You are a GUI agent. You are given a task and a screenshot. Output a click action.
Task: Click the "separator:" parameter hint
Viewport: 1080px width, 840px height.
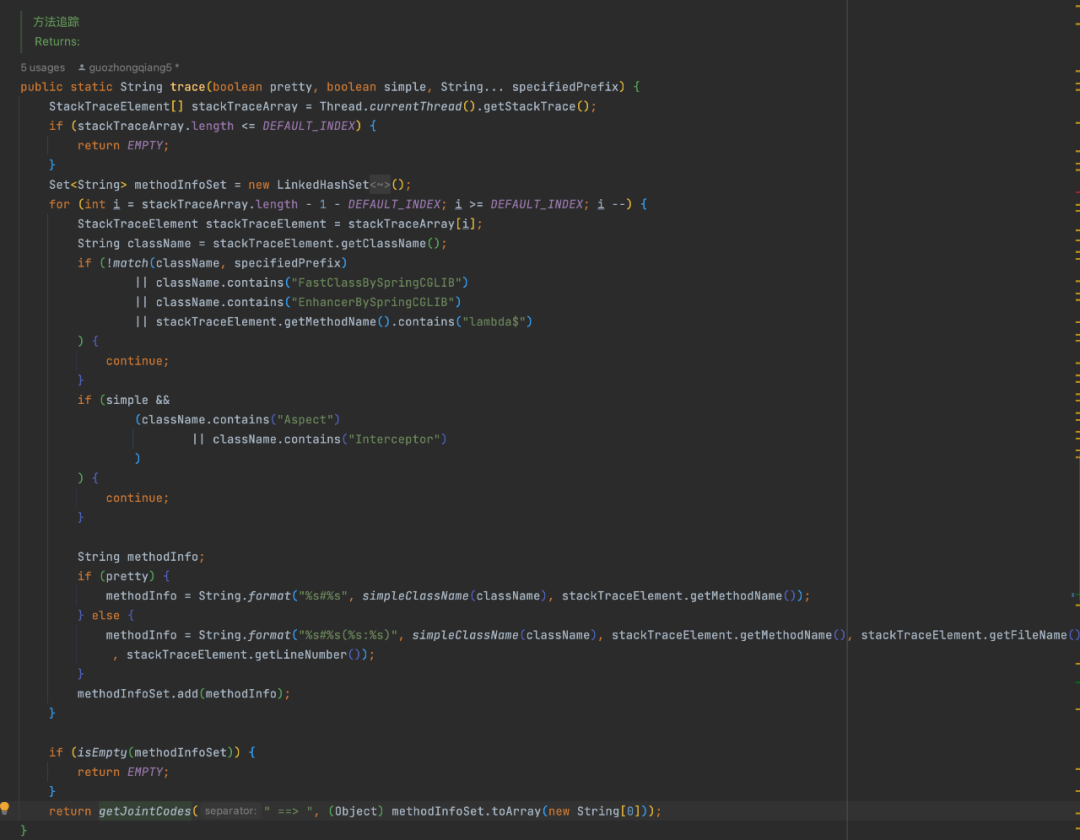click(231, 811)
